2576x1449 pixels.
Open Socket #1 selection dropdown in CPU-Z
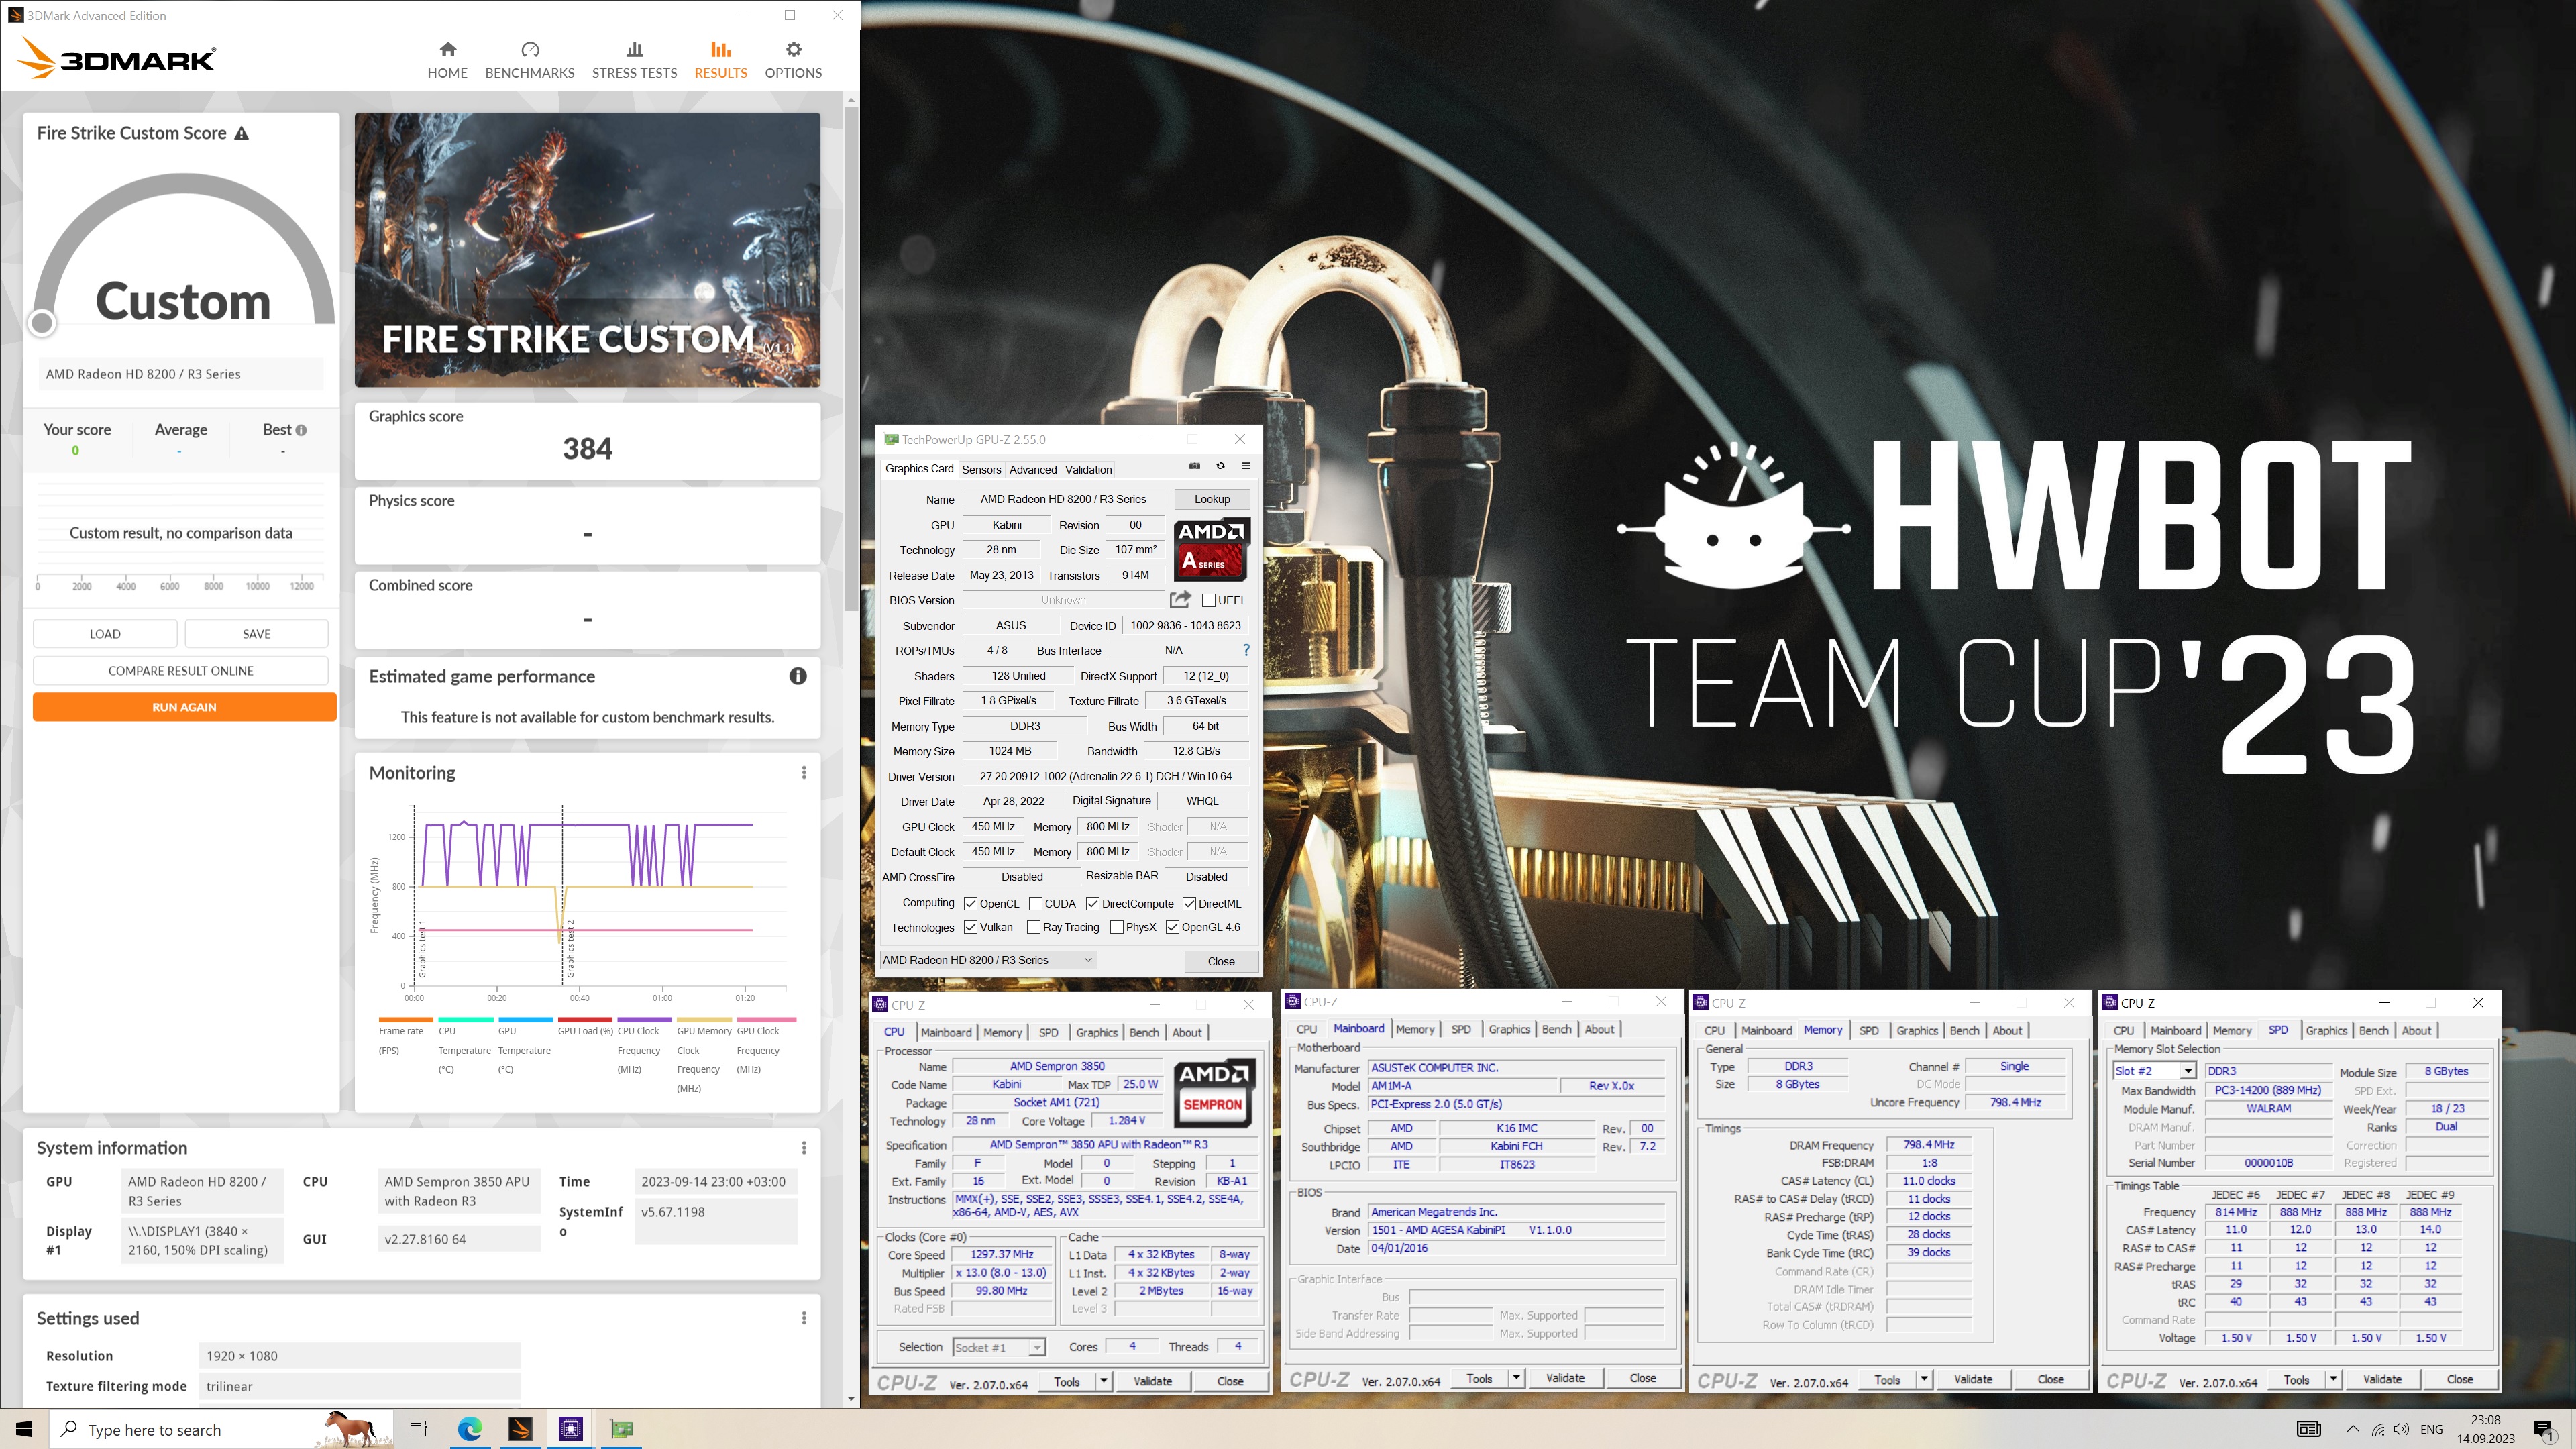click(x=999, y=1347)
